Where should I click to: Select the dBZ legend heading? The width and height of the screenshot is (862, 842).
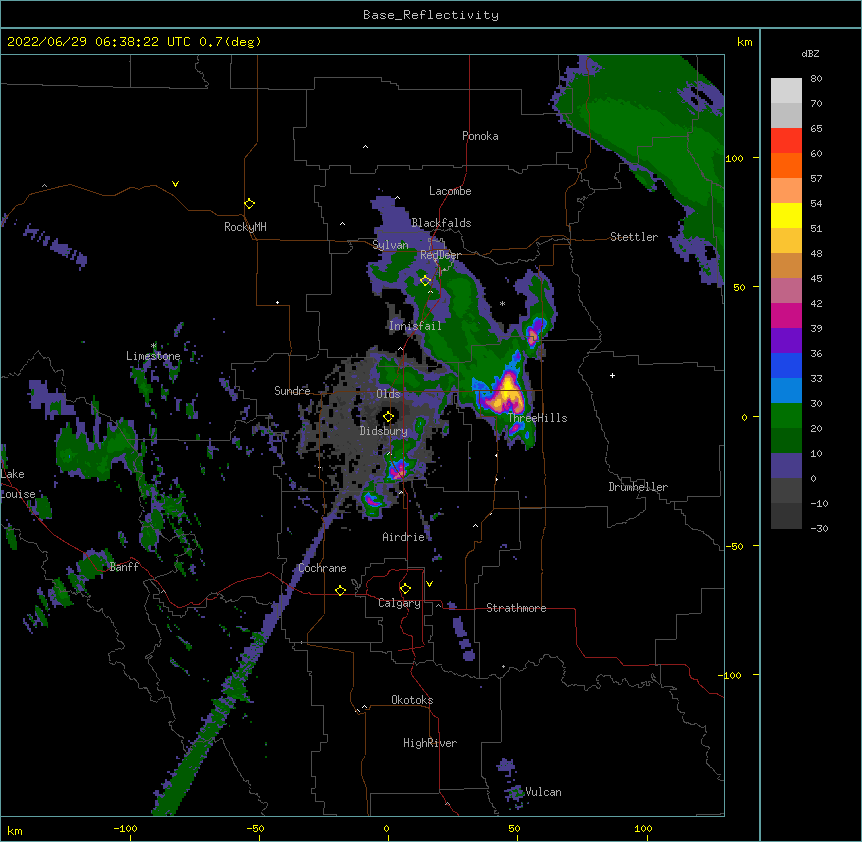pos(810,53)
